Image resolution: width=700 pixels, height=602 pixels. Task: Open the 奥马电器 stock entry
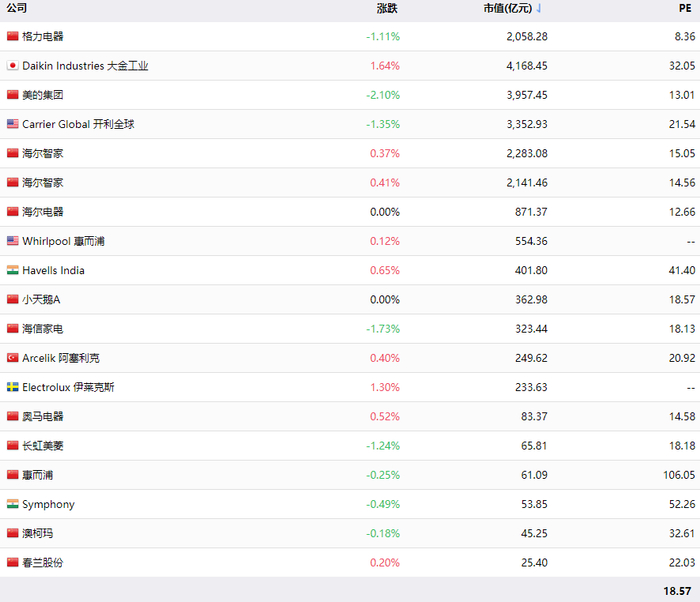(43, 416)
